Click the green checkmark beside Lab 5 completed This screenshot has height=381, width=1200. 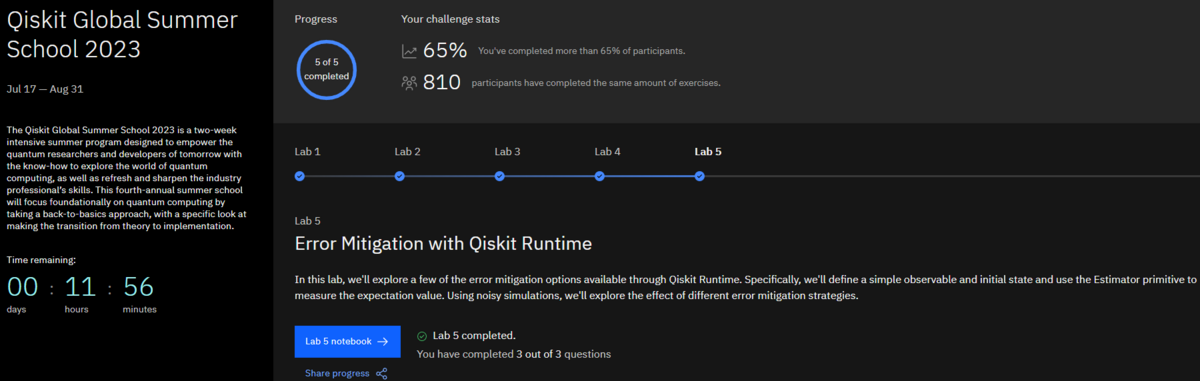click(x=422, y=336)
